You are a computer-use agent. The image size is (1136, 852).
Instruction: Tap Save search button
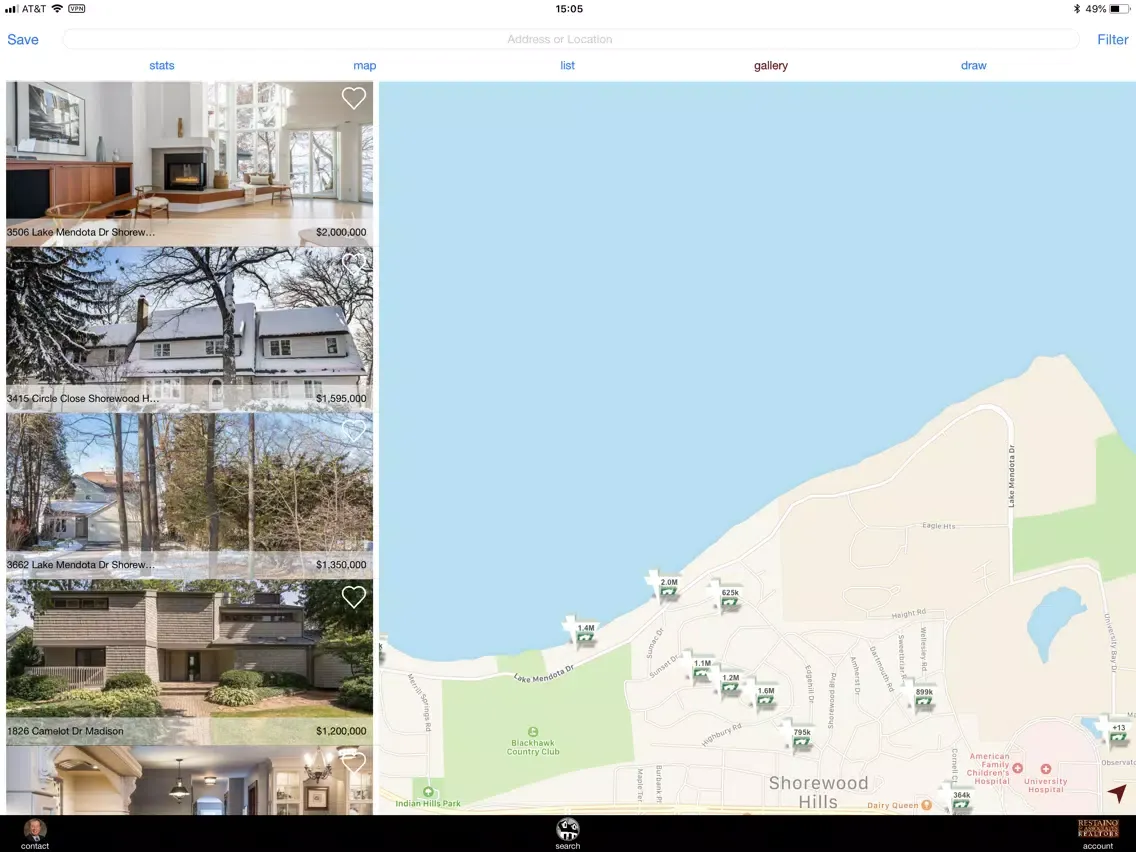click(x=22, y=39)
